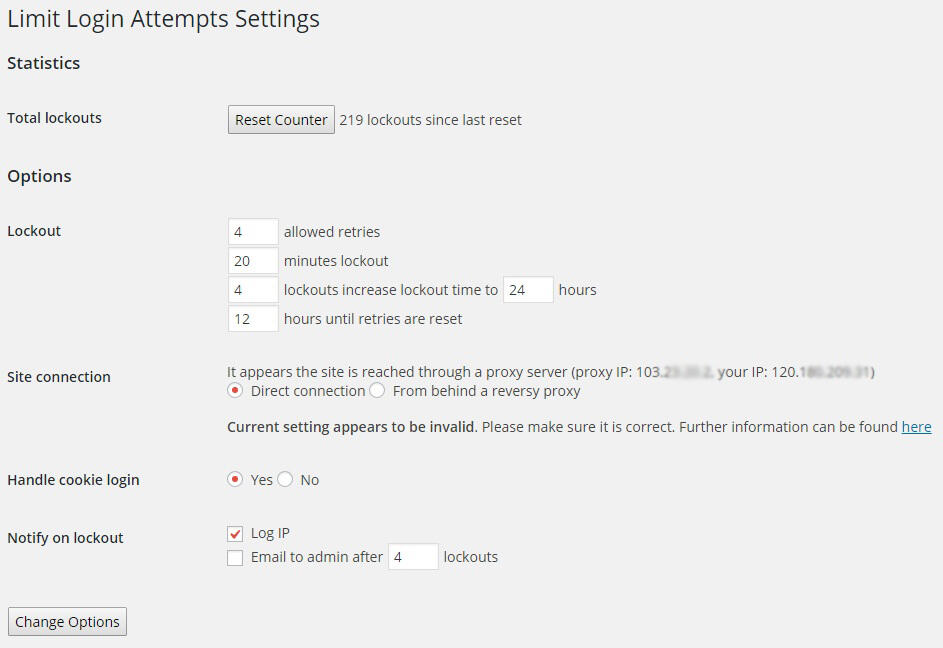Image resolution: width=943 pixels, height=648 pixels.
Task: Click the lockouts increase count field
Action: (253, 290)
